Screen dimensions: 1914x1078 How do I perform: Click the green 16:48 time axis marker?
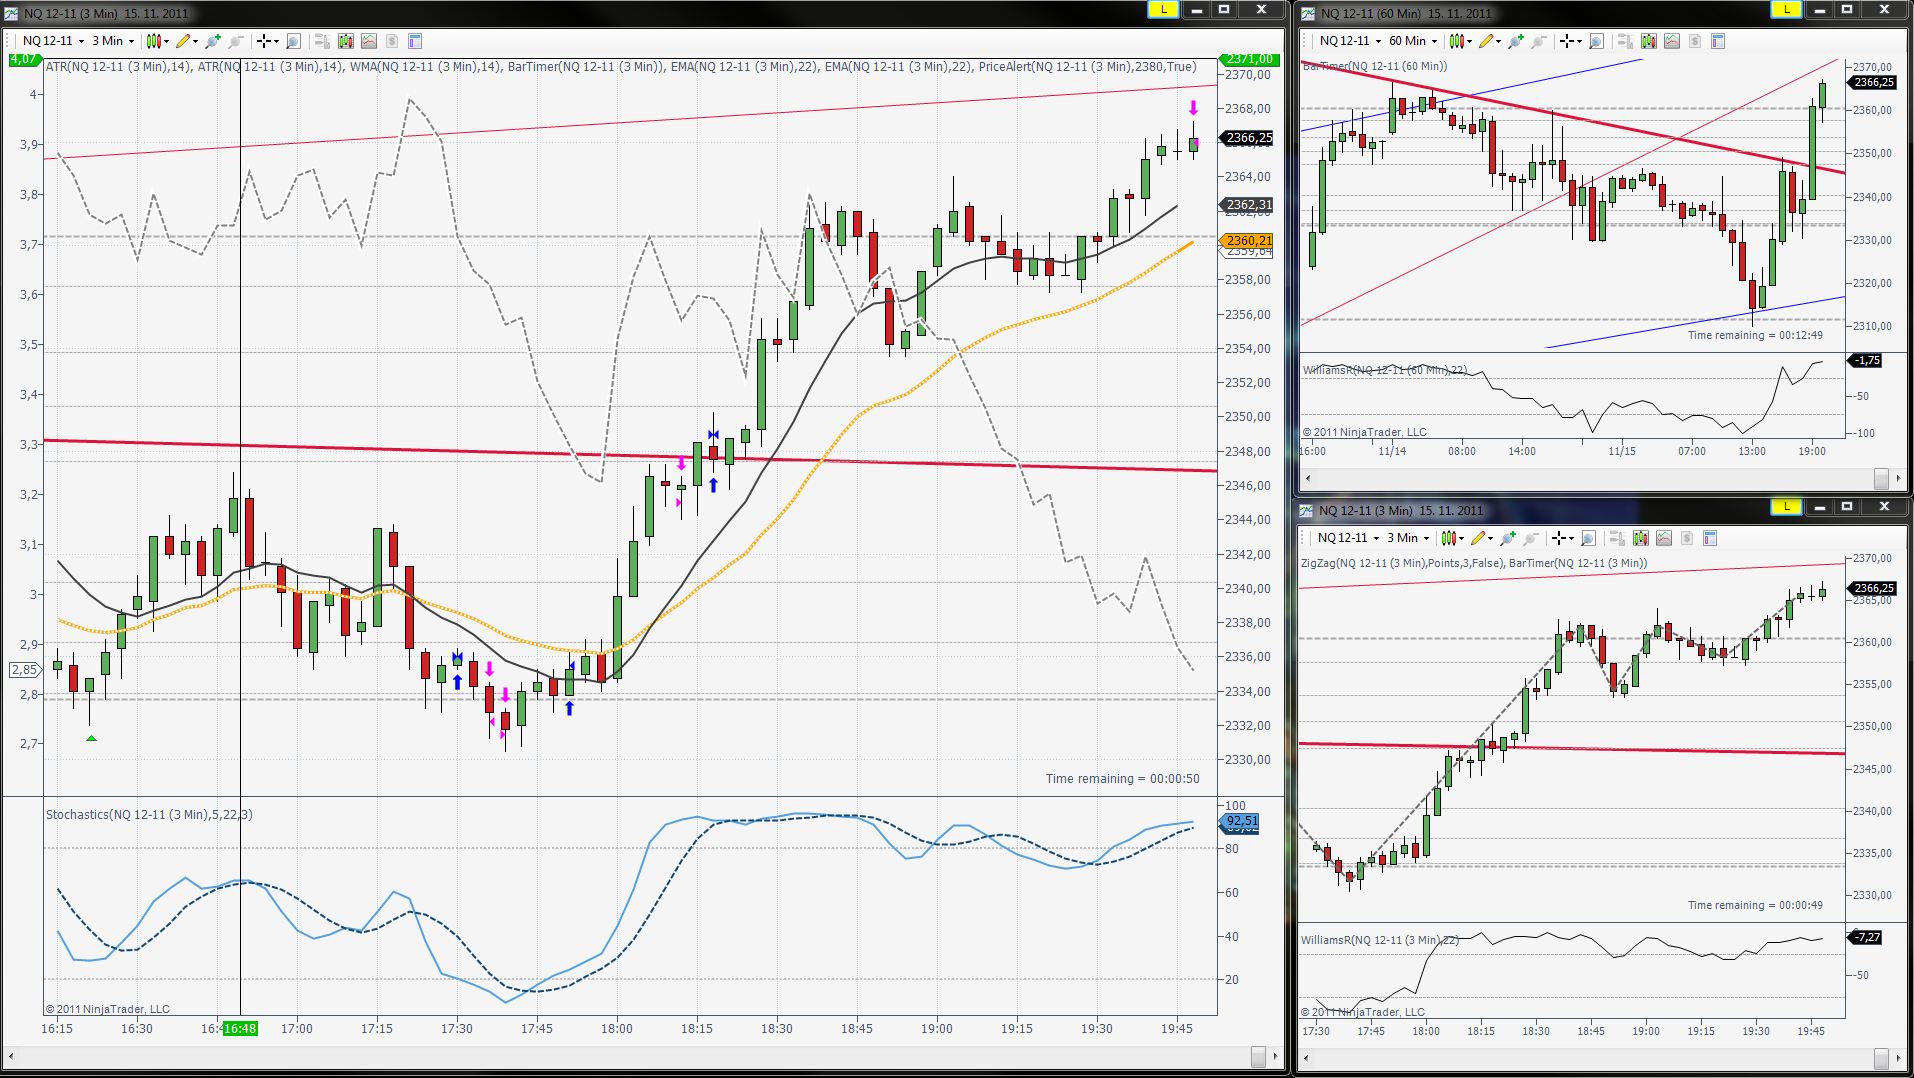tap(240, 1028)
